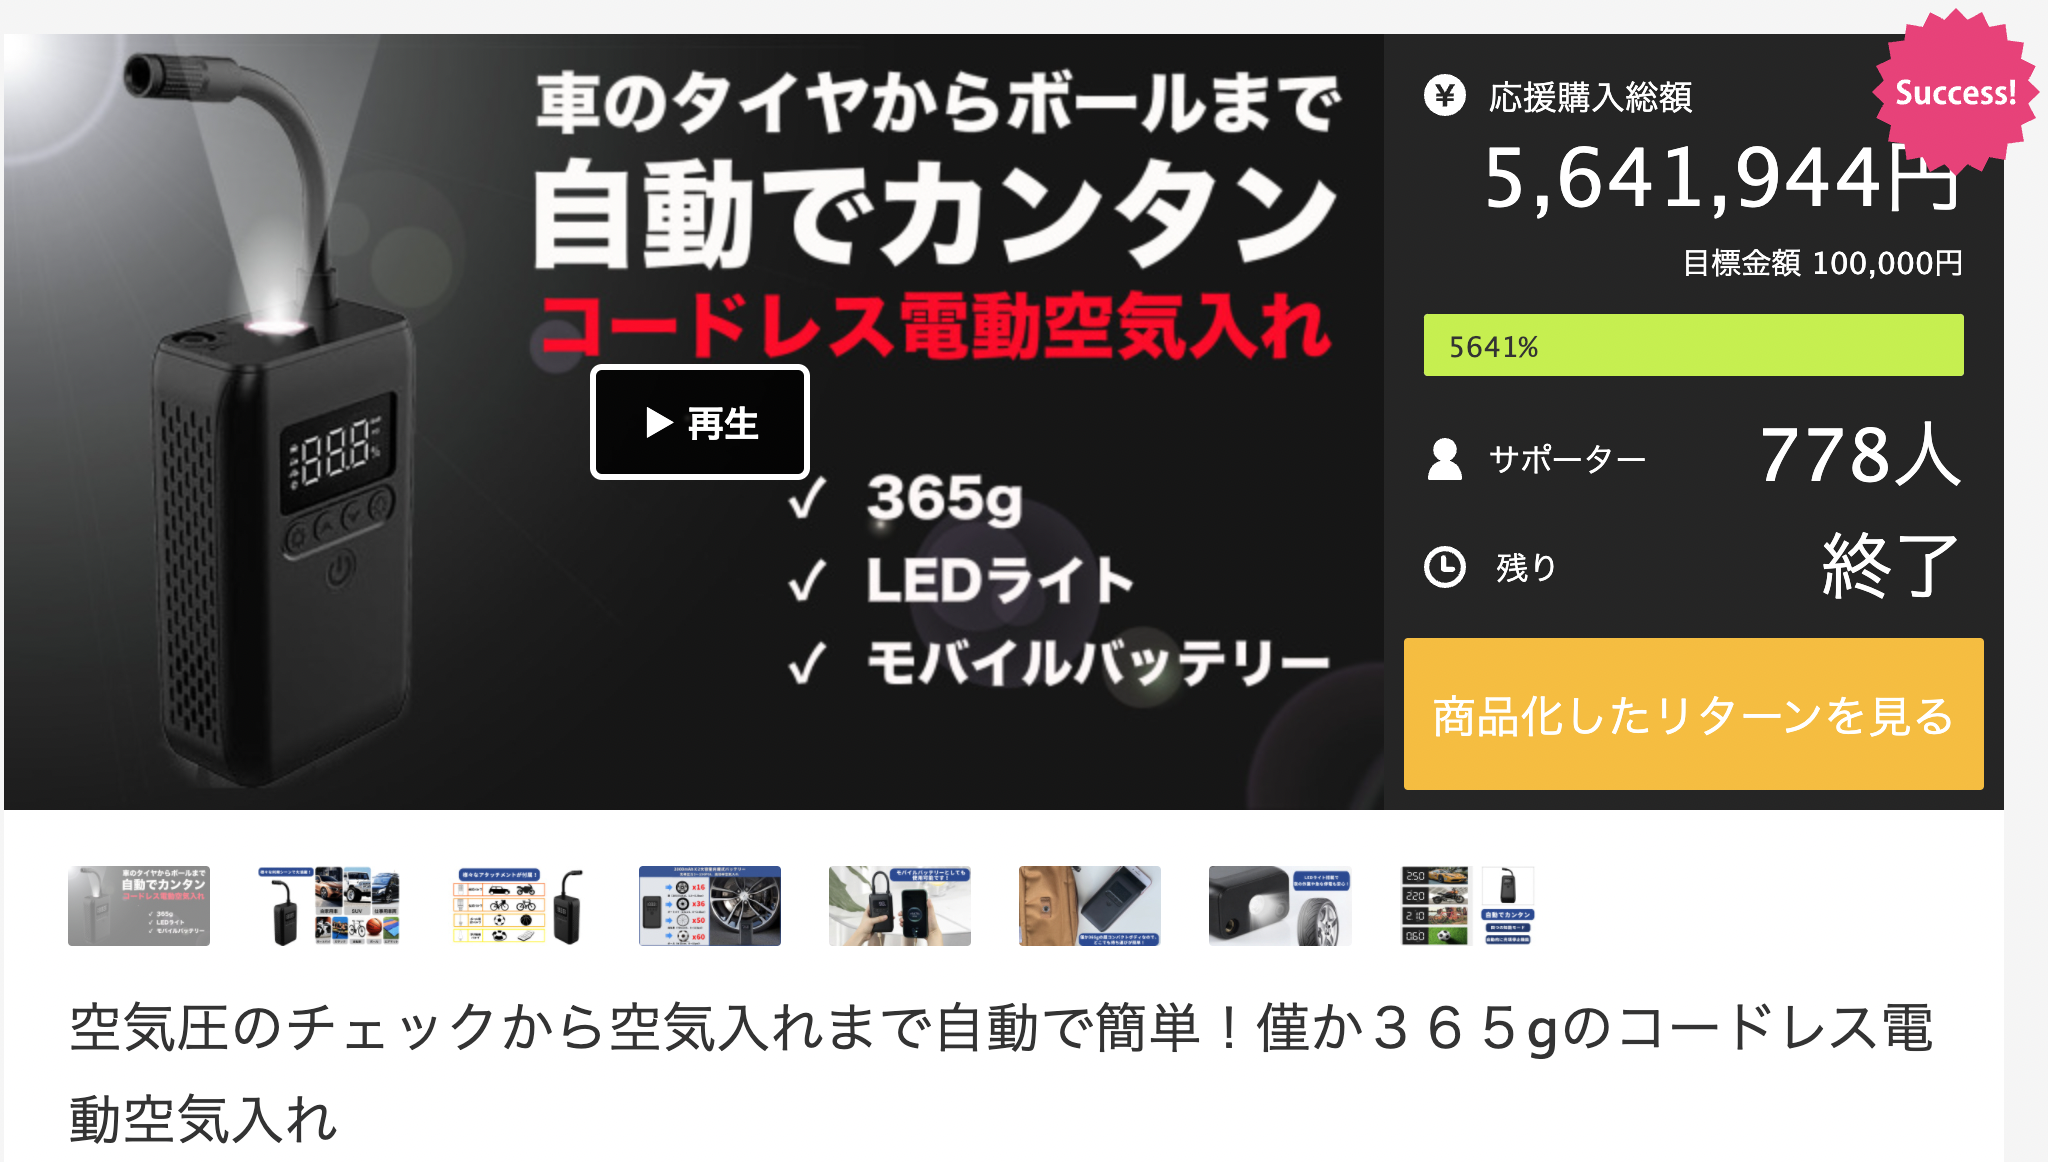Click the 778人 supporter count
Image resolution: width=2048 pixels, height=1162 pixels.
click(x=1860, y=455)
